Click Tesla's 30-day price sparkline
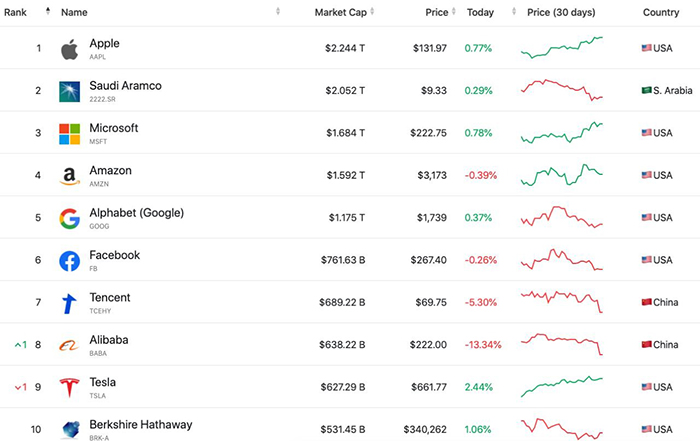700x441 pixels. (562, 385)
